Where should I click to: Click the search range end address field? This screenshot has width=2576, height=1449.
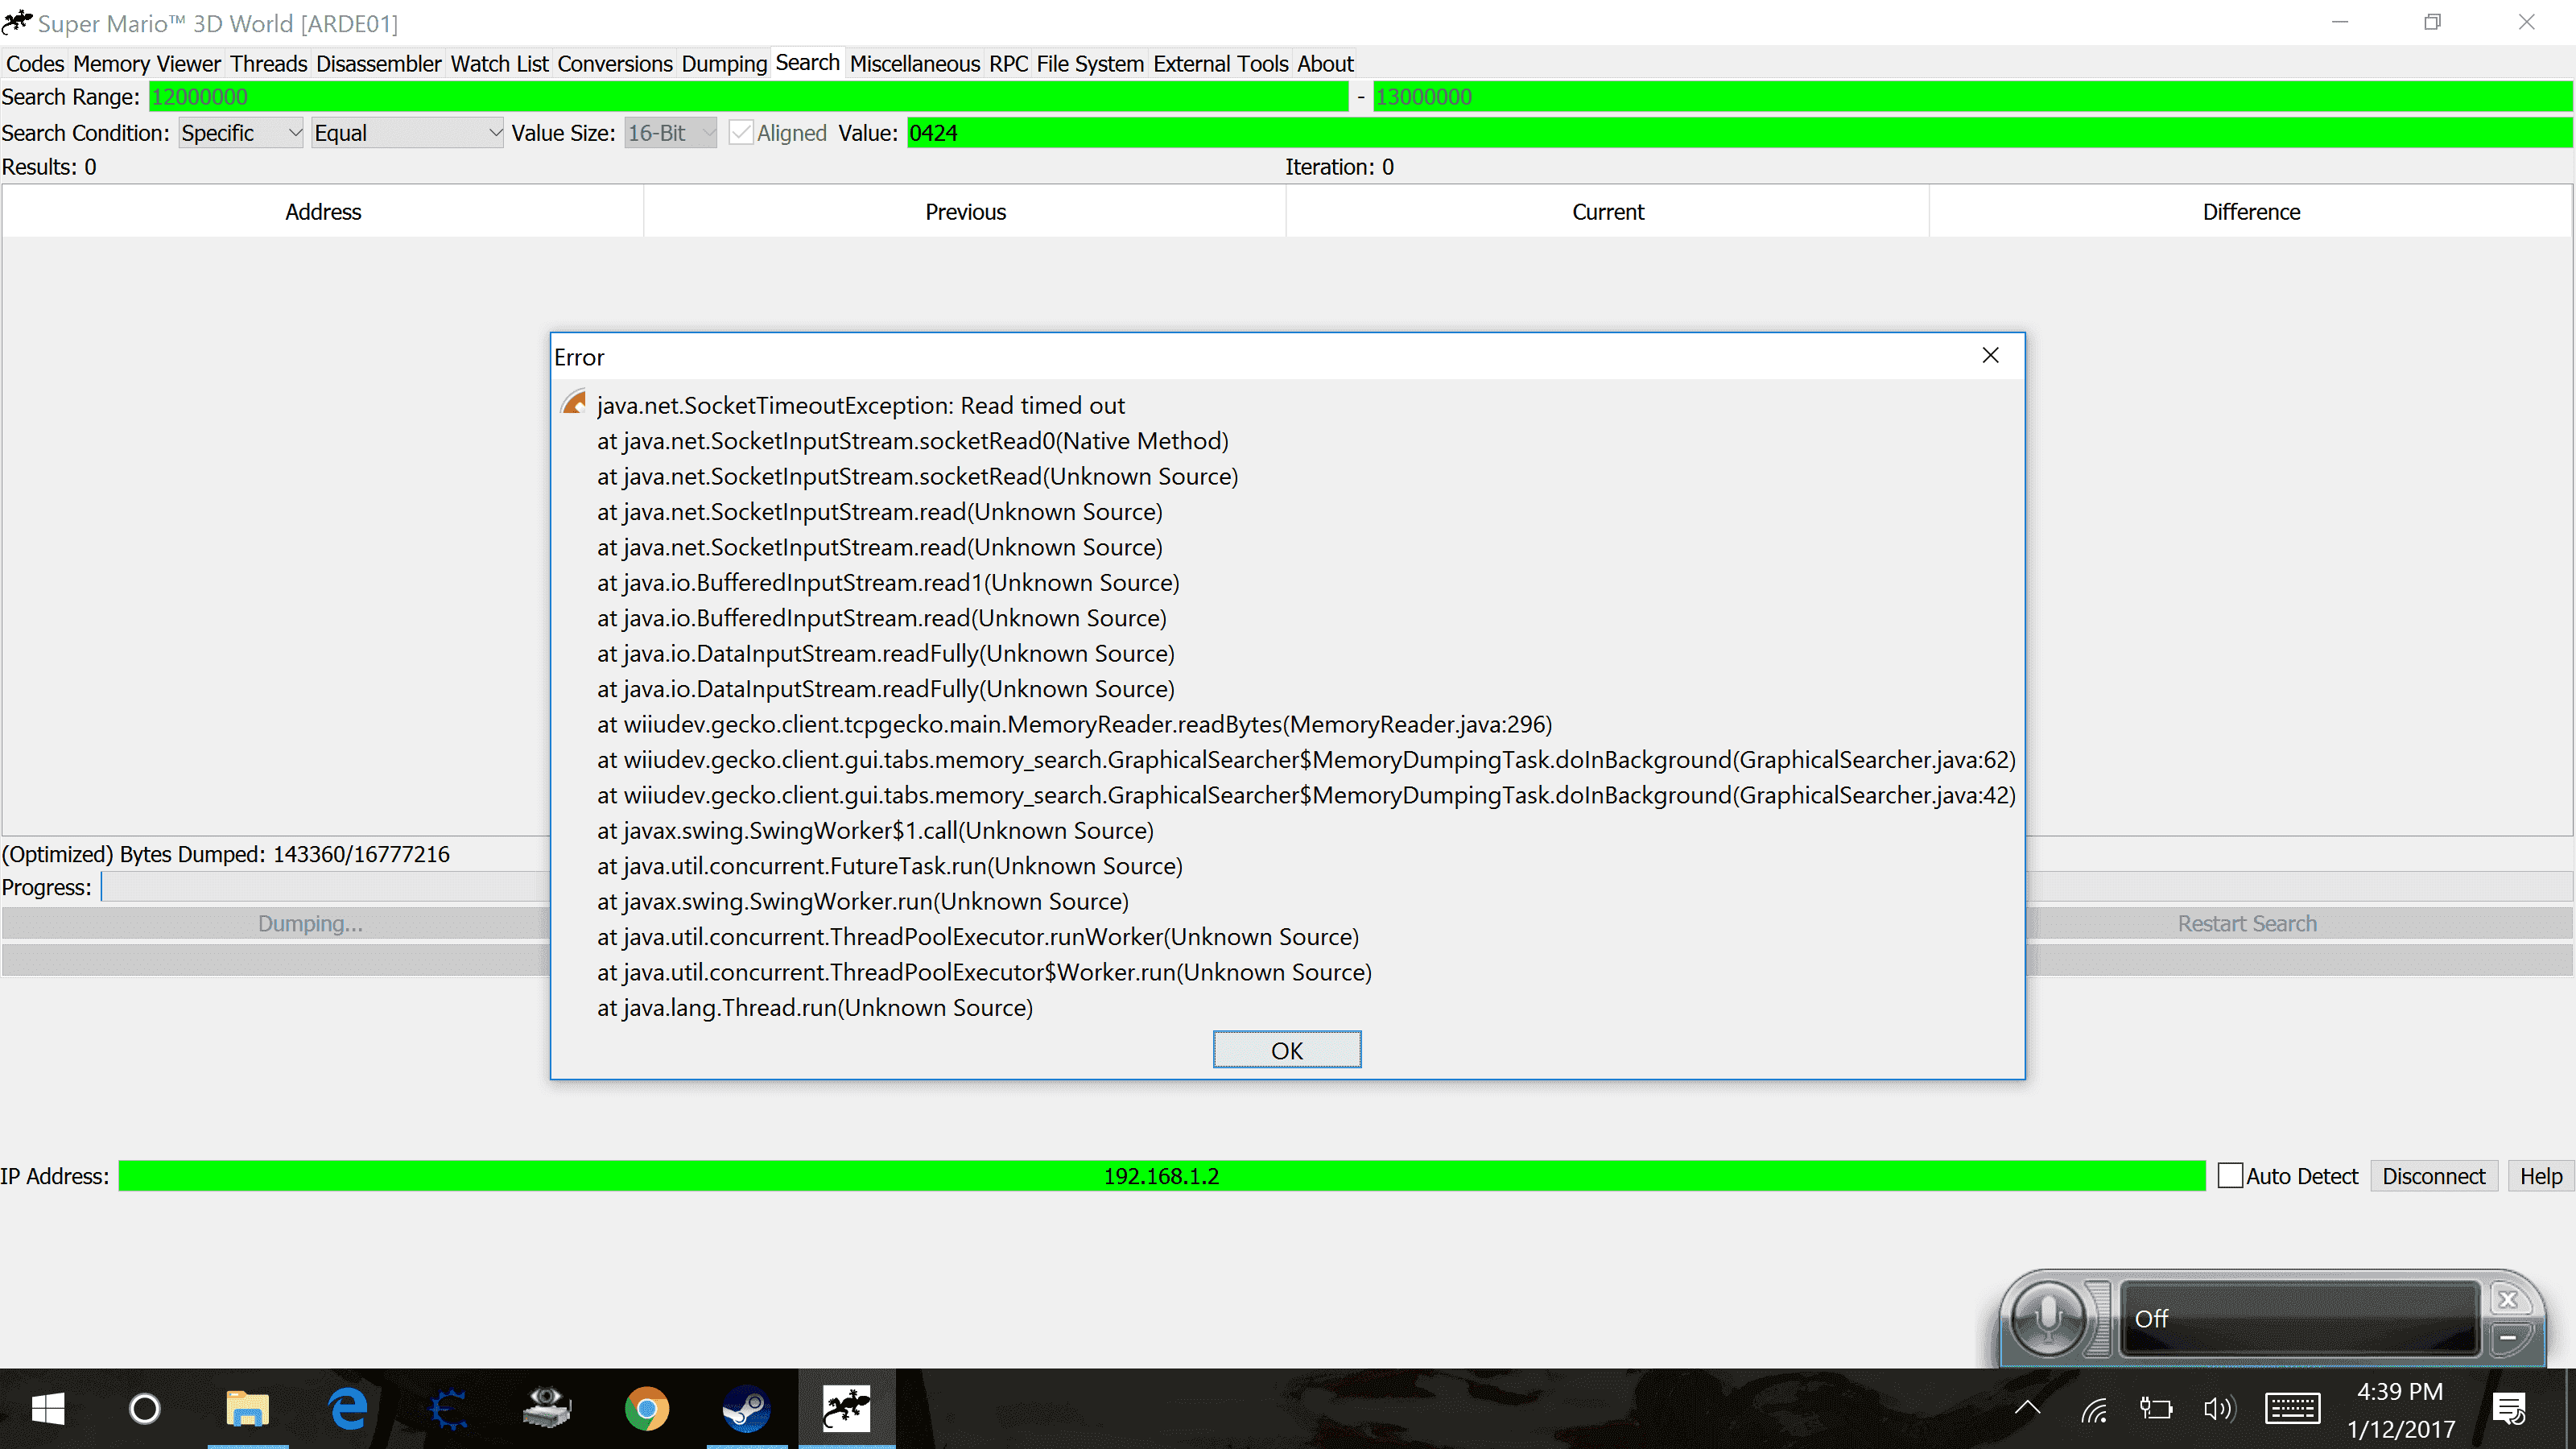click(1973, 97)
